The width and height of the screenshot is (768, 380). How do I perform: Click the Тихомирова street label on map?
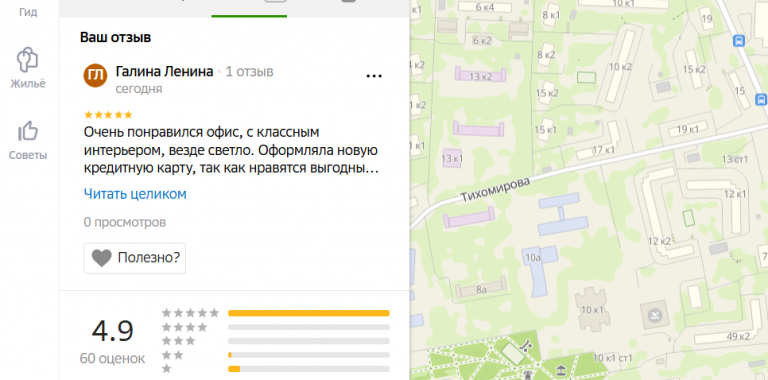(495, 190)
